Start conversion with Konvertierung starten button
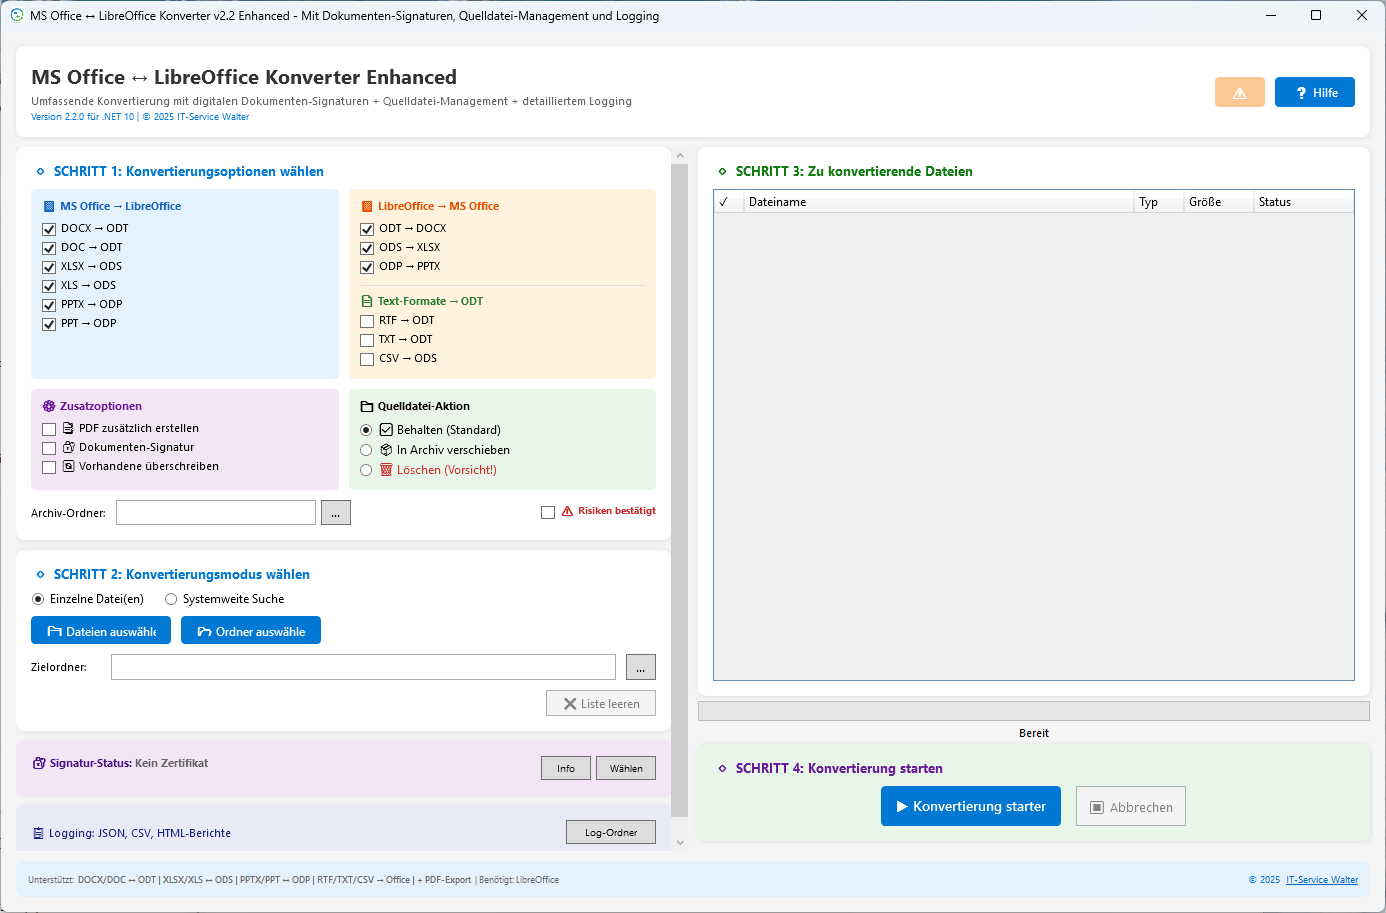This screenshot has width=1386, height=913. click(970, 806)
